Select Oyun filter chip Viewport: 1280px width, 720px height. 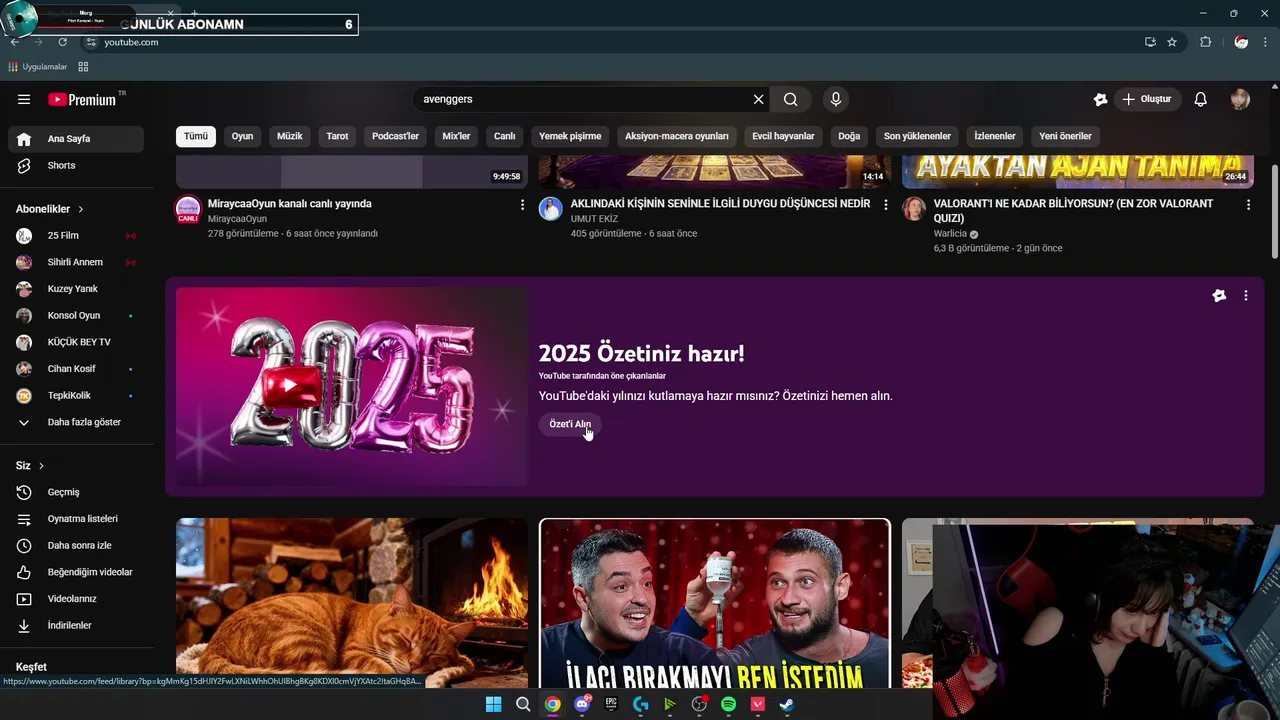tap(243, 136)
